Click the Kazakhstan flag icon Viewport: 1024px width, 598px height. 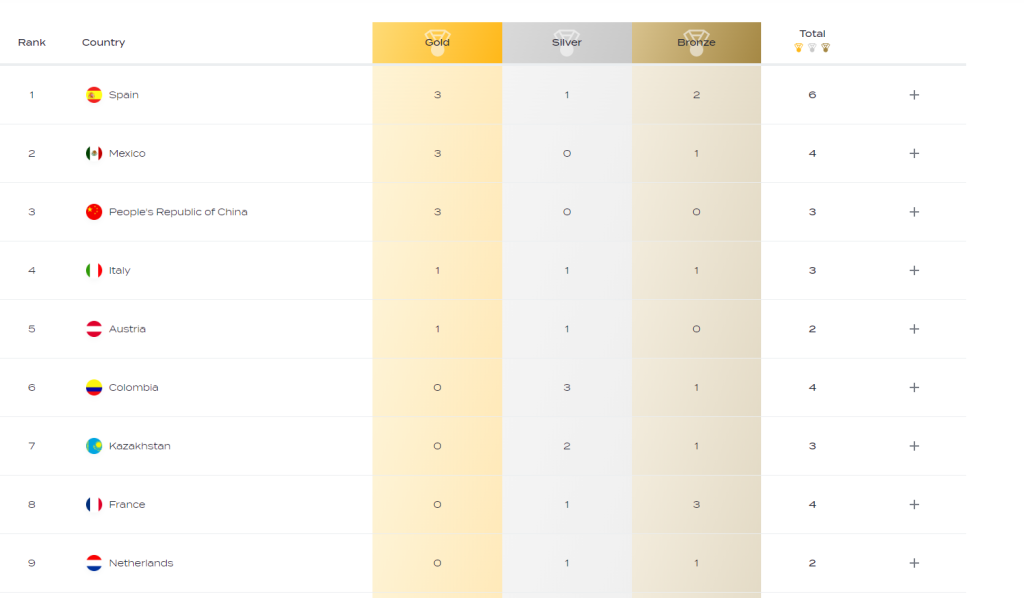[94, 446]
